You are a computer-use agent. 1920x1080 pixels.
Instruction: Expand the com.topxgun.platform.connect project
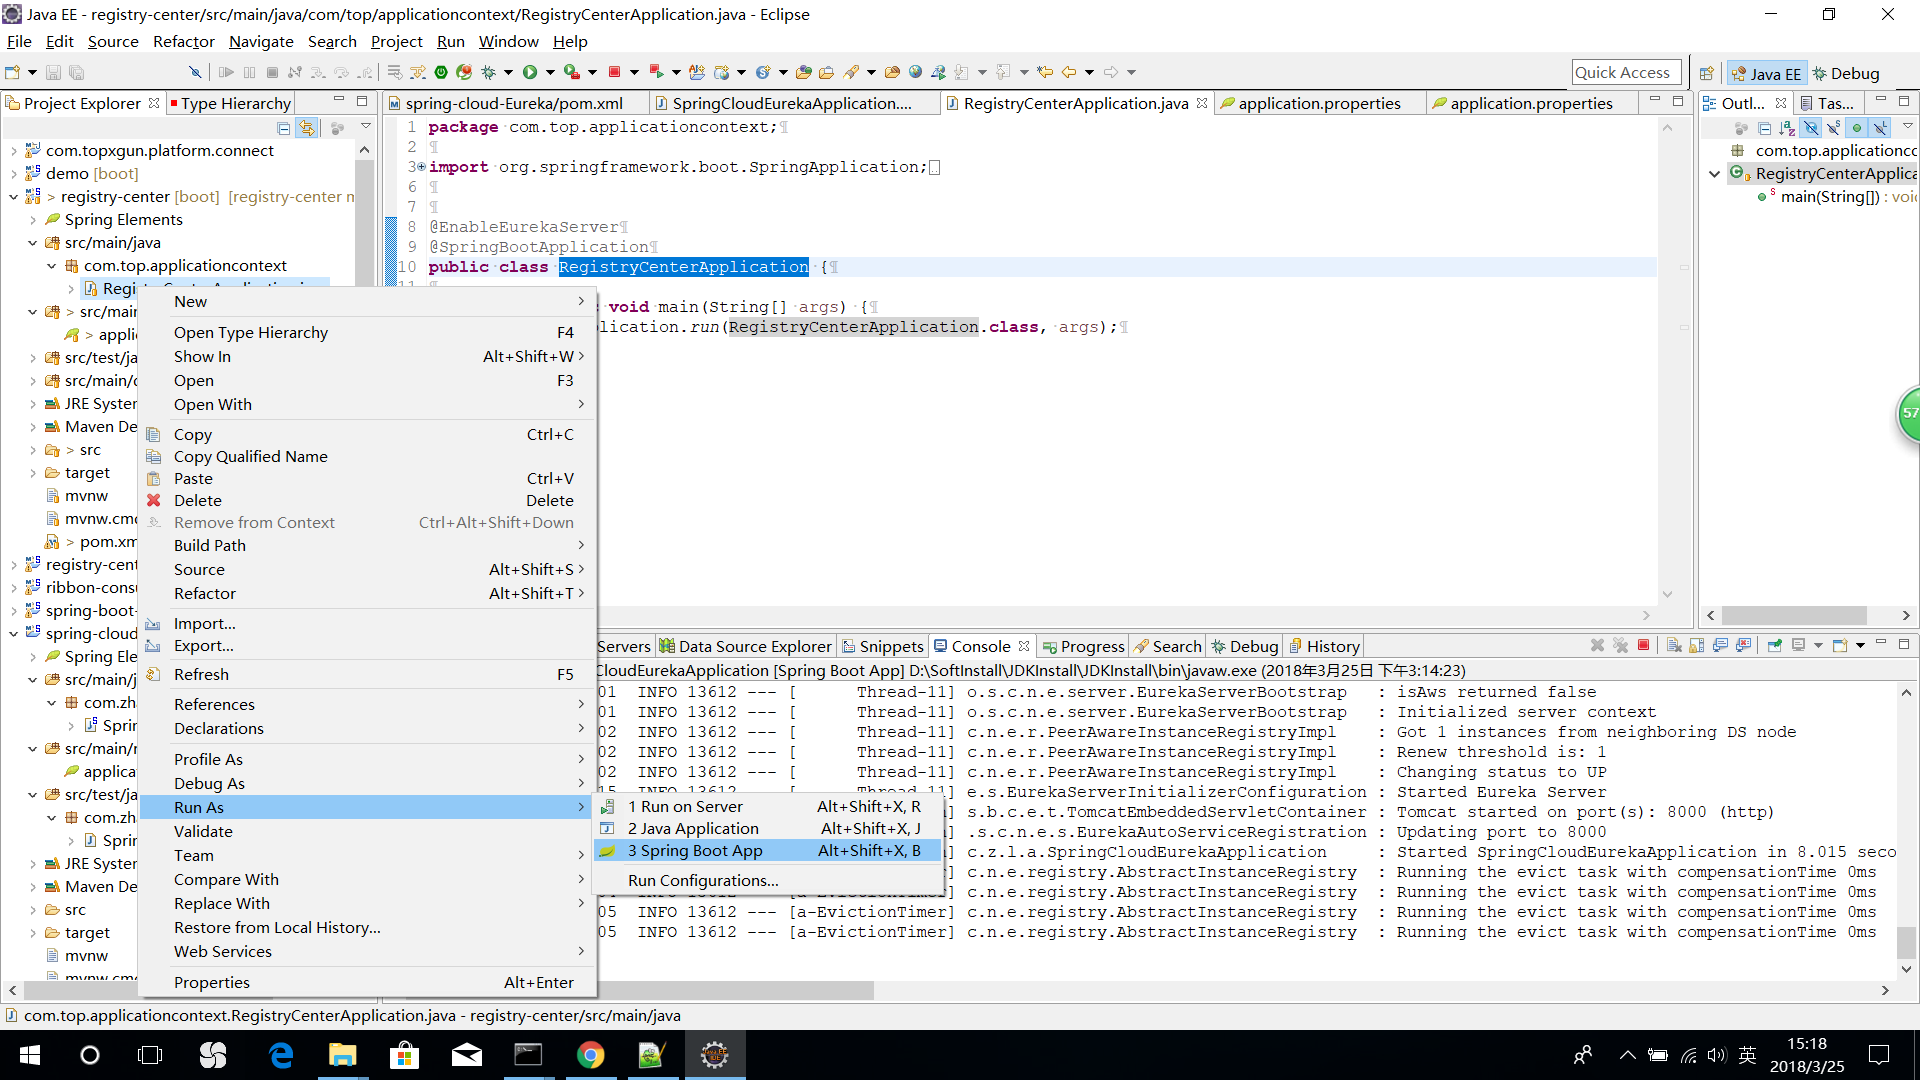14,151
